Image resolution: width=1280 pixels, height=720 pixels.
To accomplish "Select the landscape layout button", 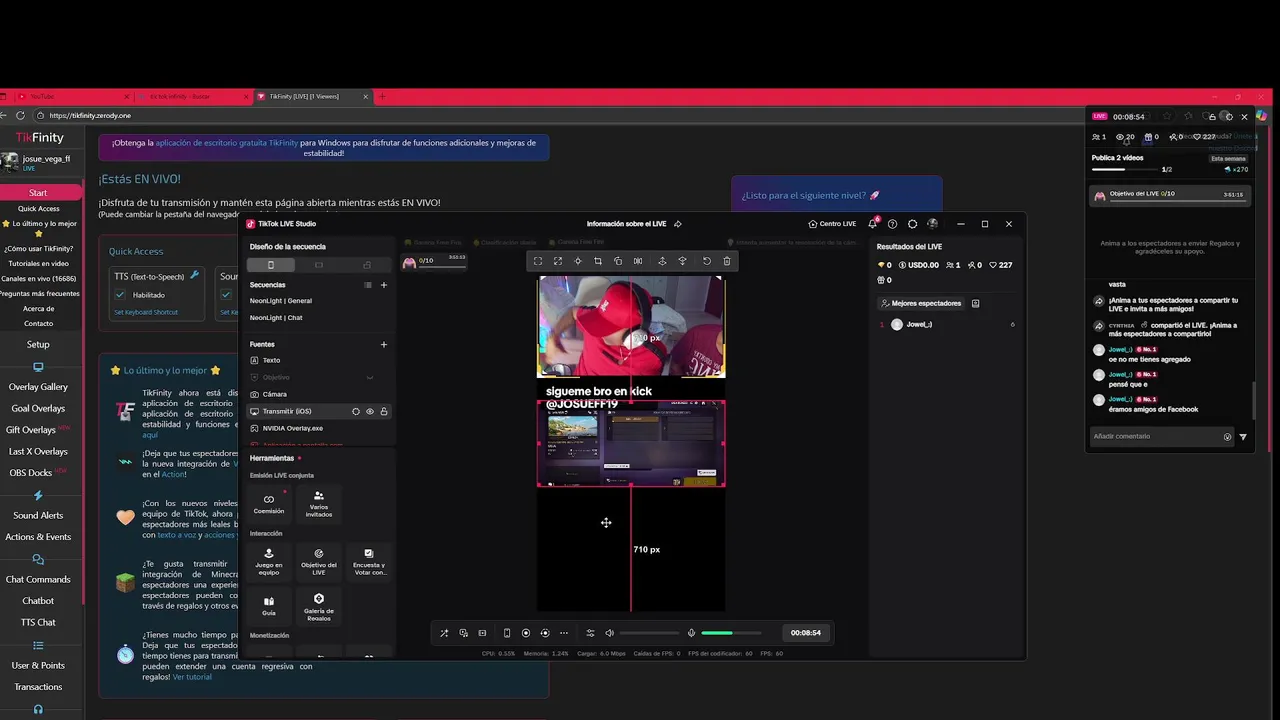I will [x=319, y=265].
